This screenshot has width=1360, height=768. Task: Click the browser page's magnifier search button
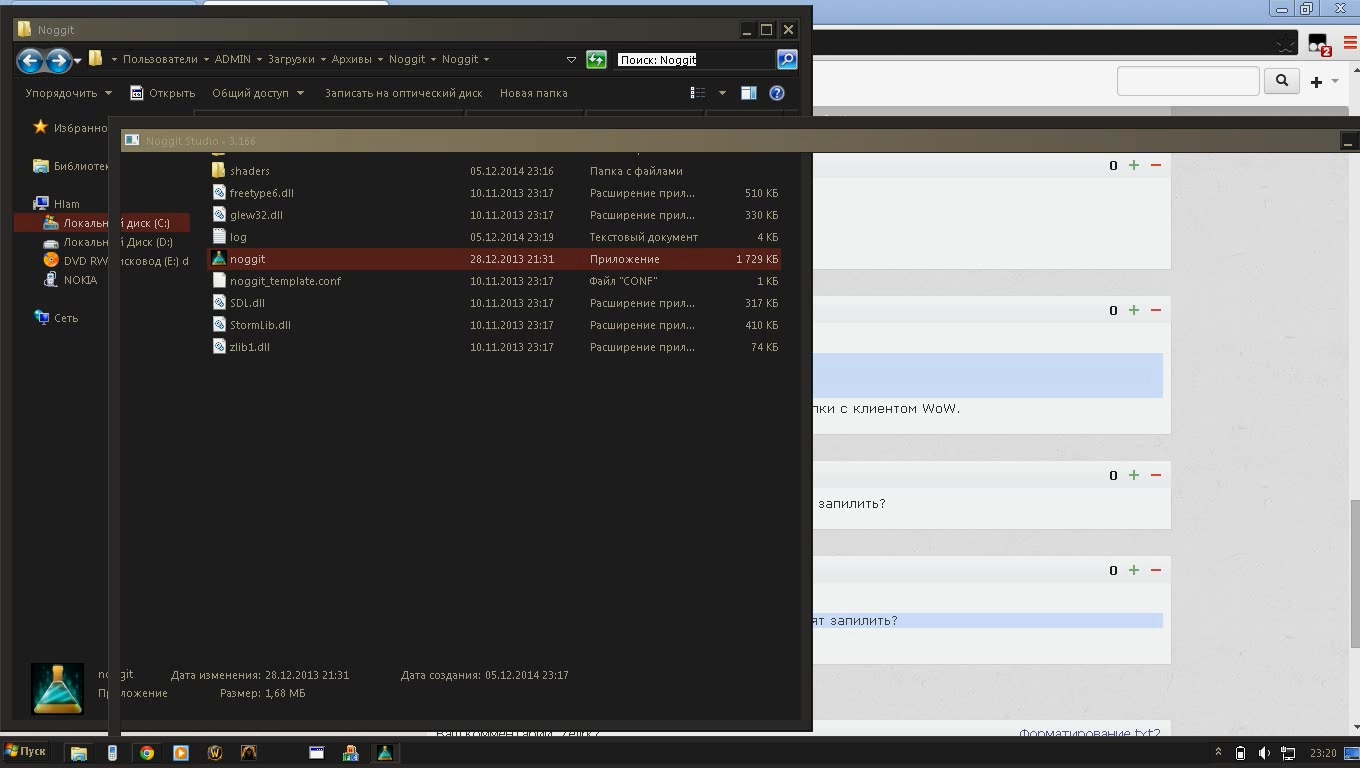click(x=1282, y=81)
